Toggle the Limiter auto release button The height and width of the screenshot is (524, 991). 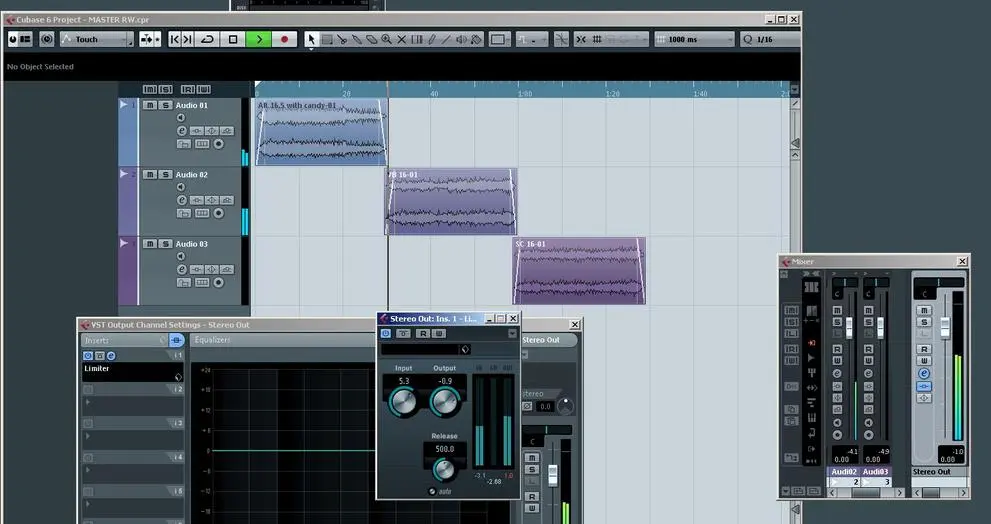[x=432, y=492]
